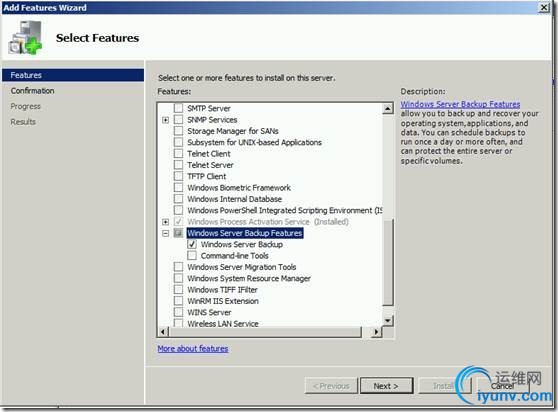
Task: Check the Telnet Client checkbox
Action: [178, 154]
